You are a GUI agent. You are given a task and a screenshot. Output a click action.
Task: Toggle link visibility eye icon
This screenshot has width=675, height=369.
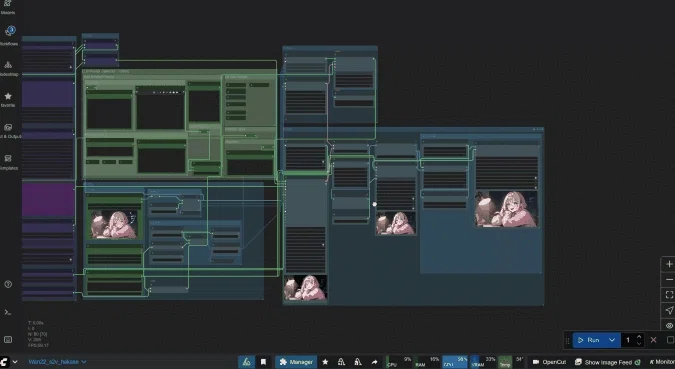pyautogui.click(x=669, y=326)
